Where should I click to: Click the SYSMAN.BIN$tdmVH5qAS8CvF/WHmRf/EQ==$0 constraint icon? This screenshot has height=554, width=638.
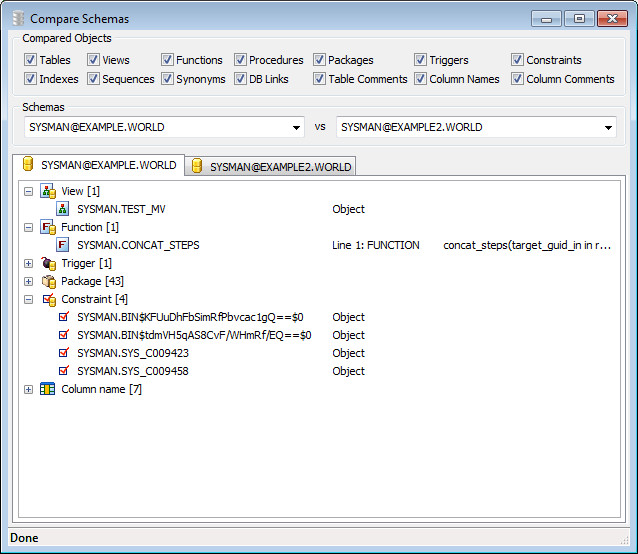click(63, 334)
